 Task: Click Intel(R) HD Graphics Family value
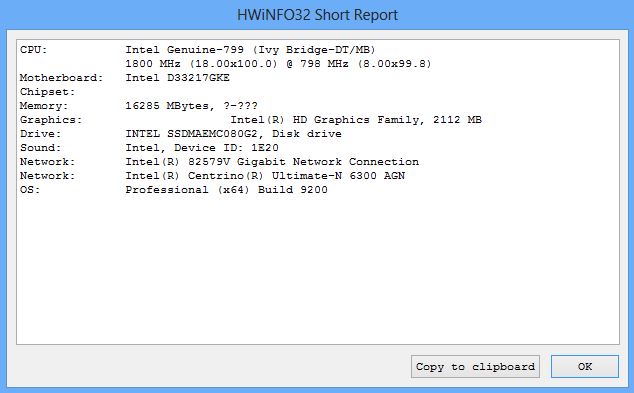tap(356, 120)
